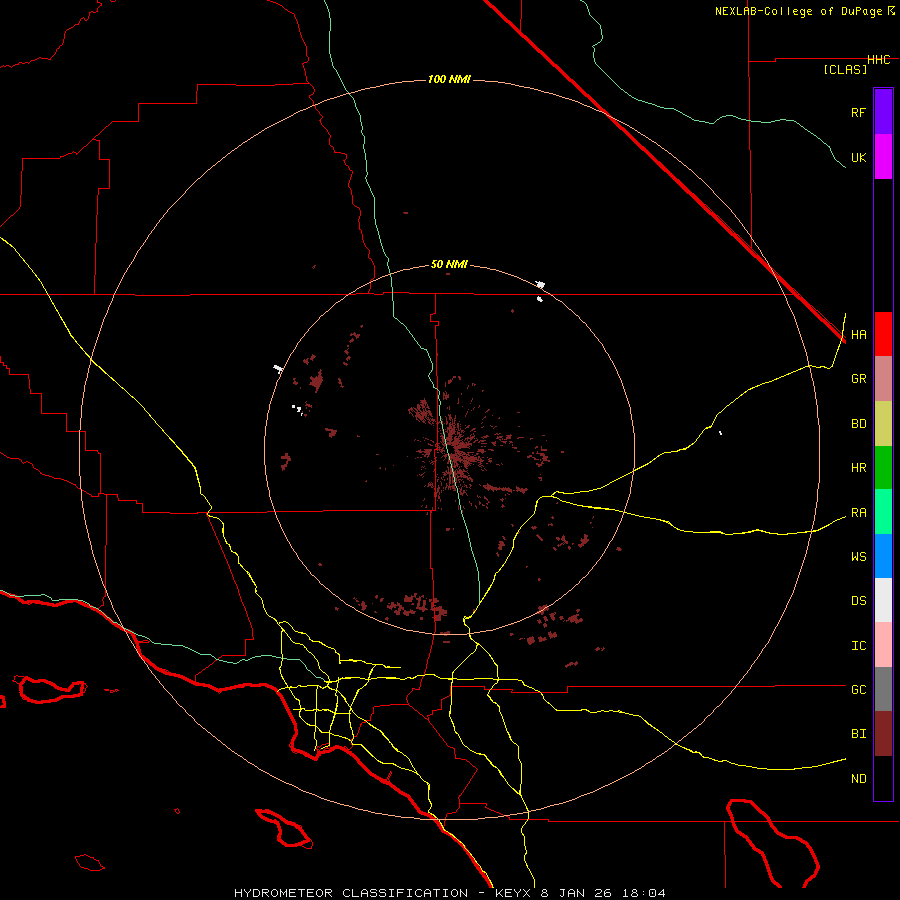Viewport: 900px width, 900px height.
Task: Click the [CLAS] legend header
Action: 844,69
